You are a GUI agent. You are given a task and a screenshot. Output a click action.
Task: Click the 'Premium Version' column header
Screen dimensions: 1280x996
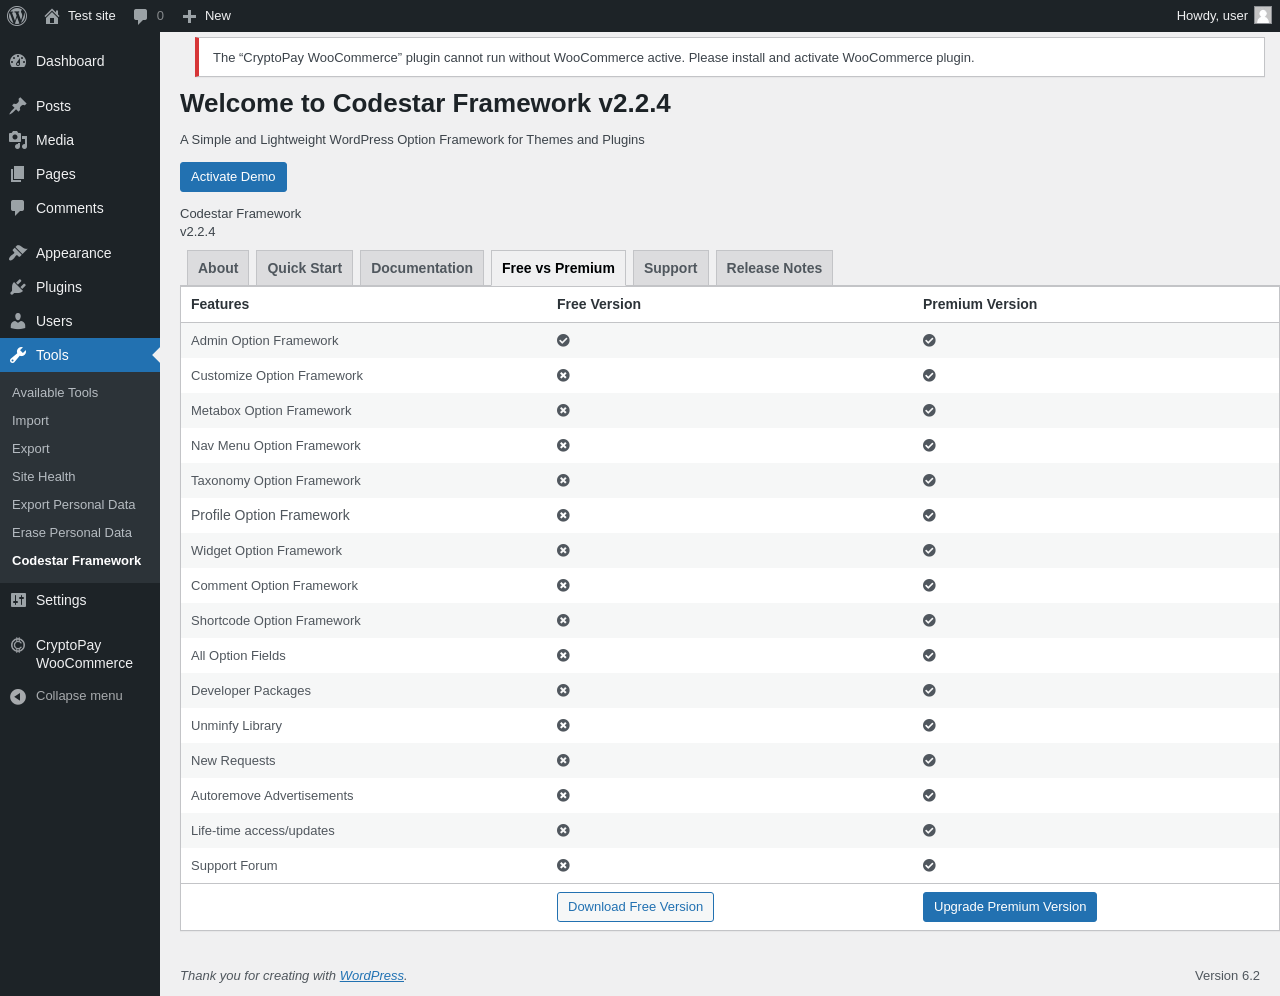980,304
